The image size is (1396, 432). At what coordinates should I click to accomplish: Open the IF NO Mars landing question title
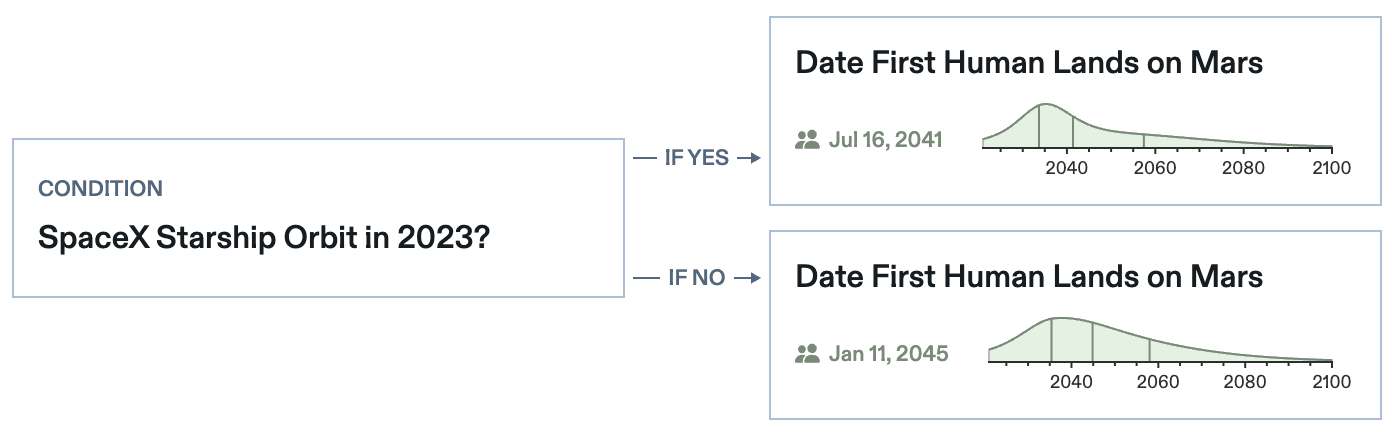1029,276
